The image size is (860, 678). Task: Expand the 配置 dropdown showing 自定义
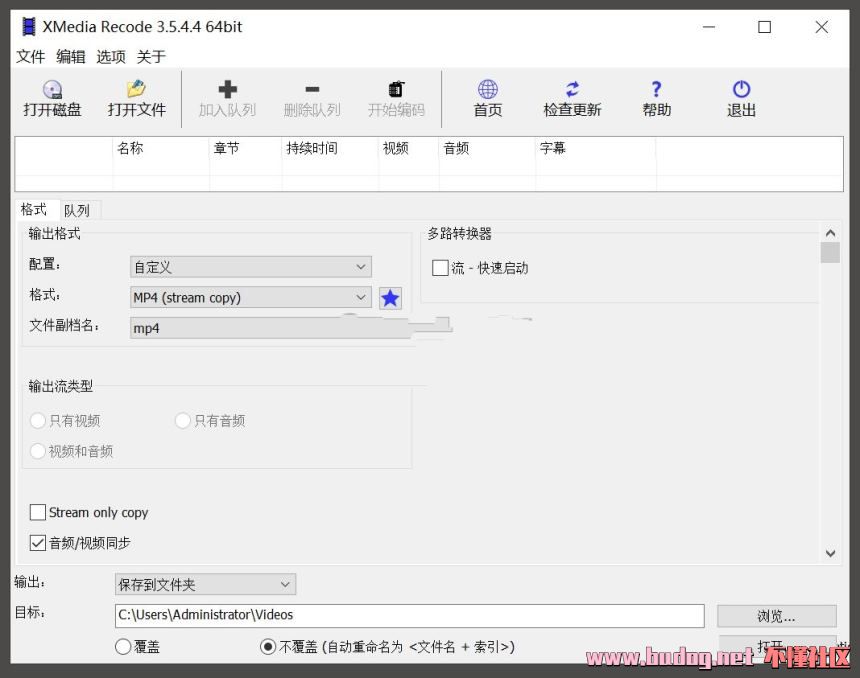pos(251,267)
